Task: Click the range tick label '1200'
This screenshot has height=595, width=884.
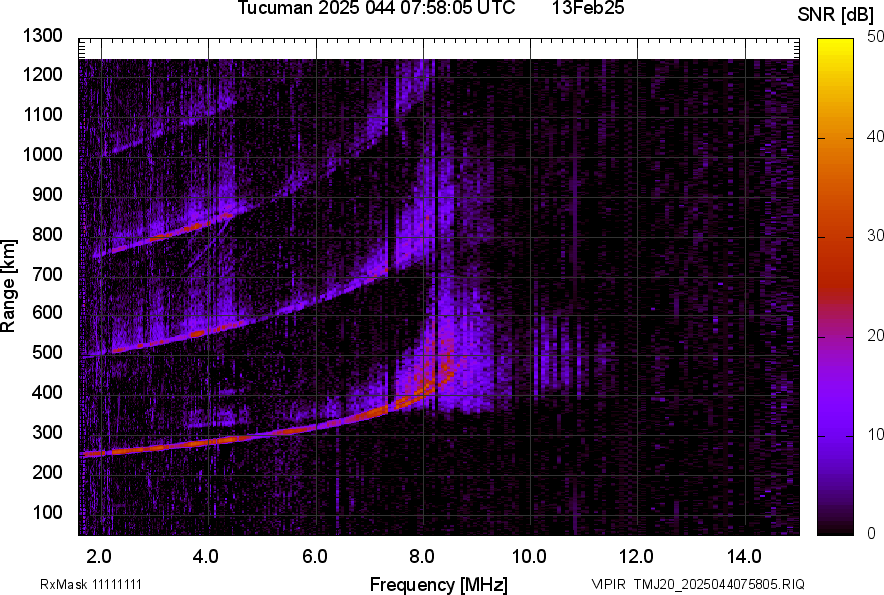Action: 42,74
